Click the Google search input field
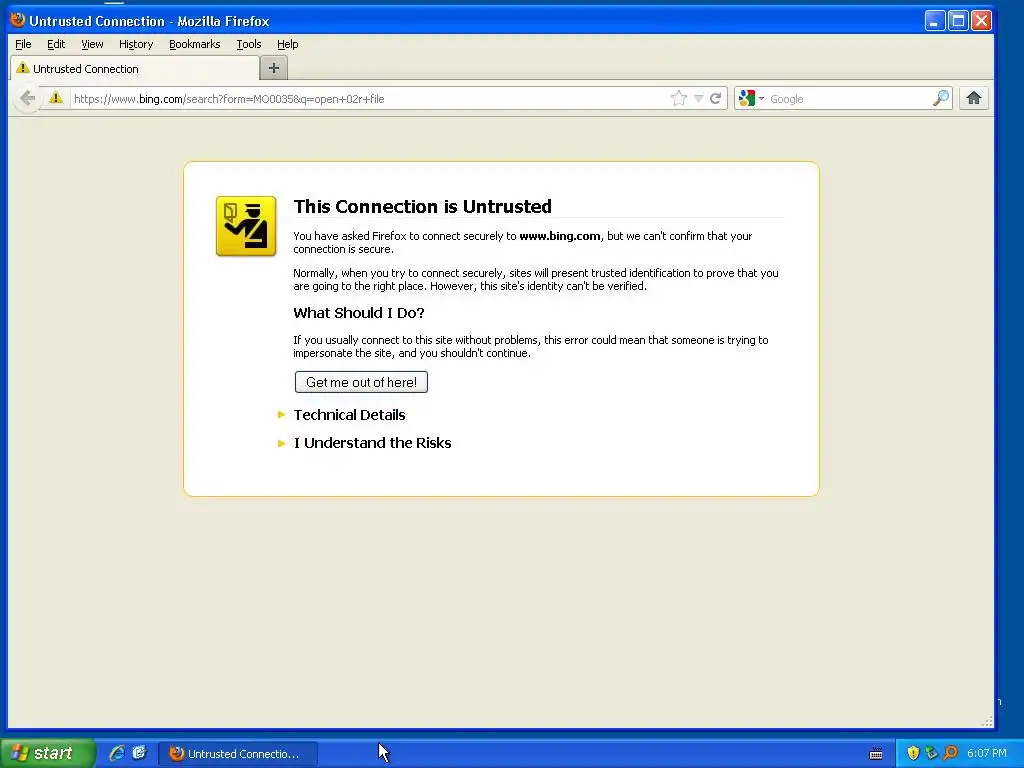 coord(848,99)
